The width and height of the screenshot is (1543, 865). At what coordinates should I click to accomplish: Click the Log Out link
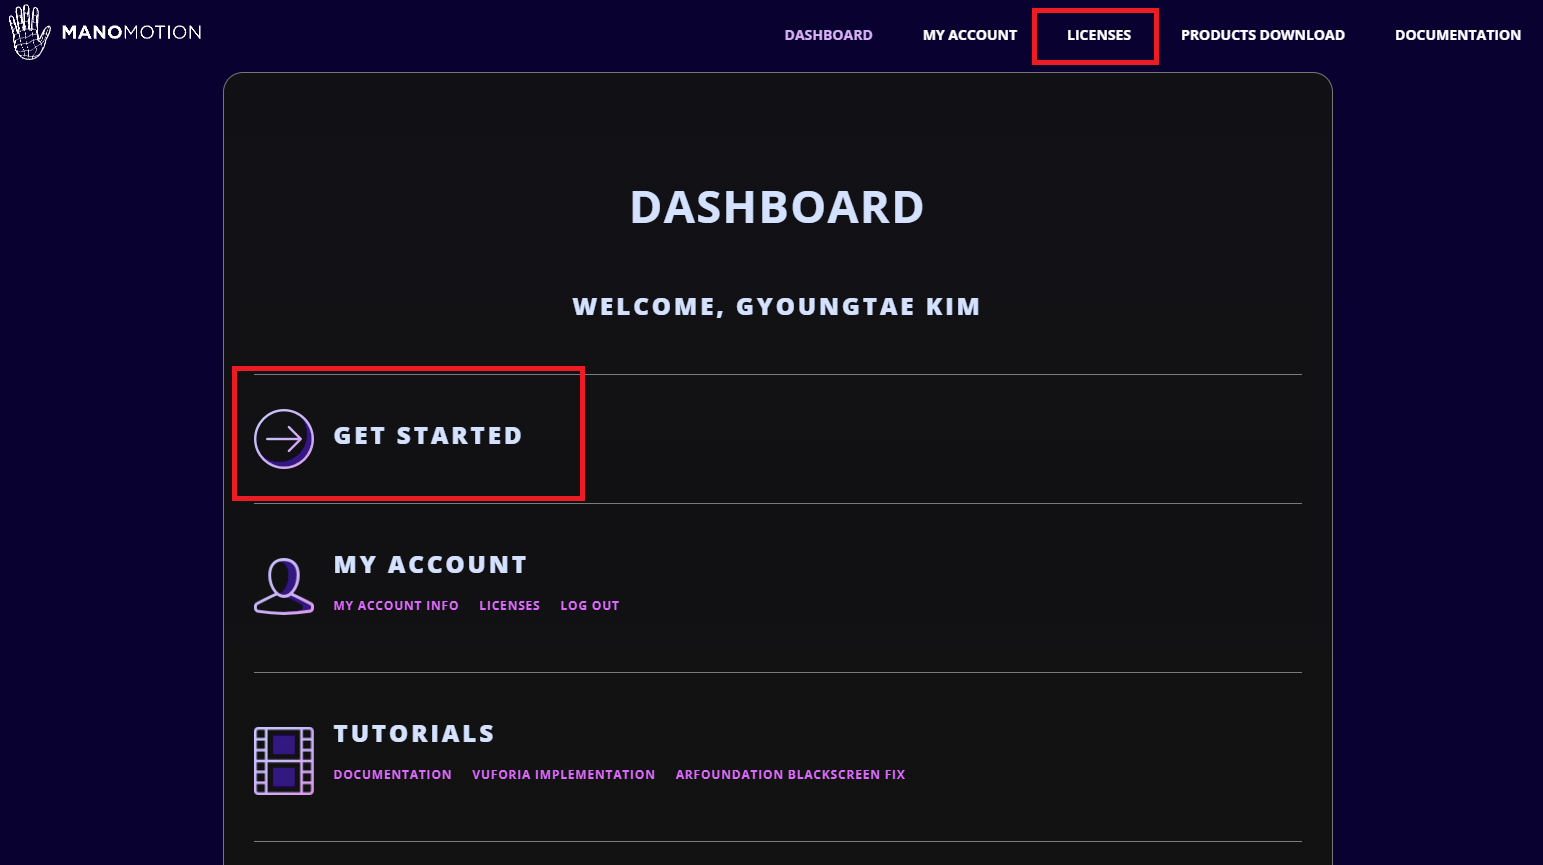tap(590, 606)
